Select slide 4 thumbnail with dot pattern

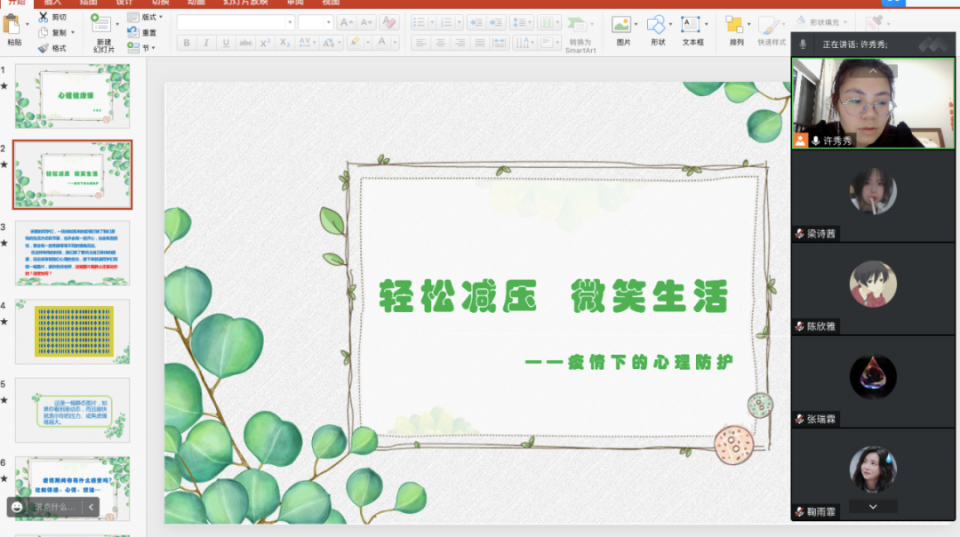[x=72, y=330]
